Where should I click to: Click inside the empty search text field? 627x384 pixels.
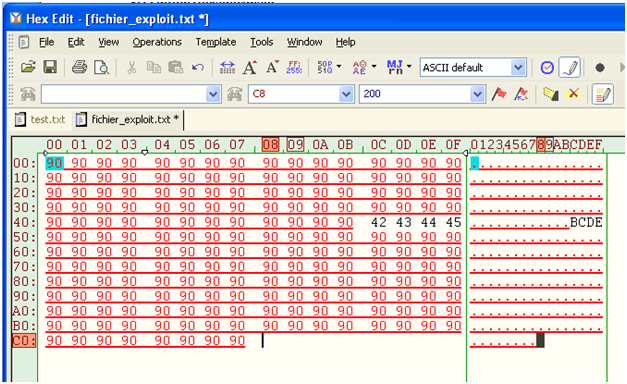124,94
